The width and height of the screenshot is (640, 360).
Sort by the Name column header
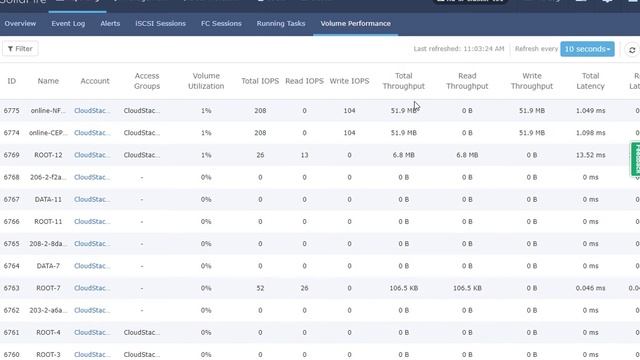point(48,81)
